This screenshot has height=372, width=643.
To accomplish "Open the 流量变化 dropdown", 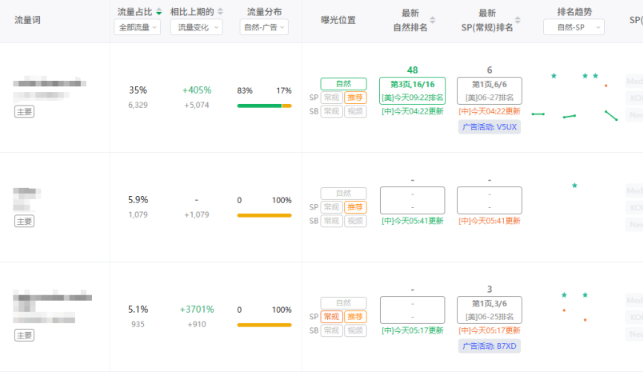I will [196, 27].
